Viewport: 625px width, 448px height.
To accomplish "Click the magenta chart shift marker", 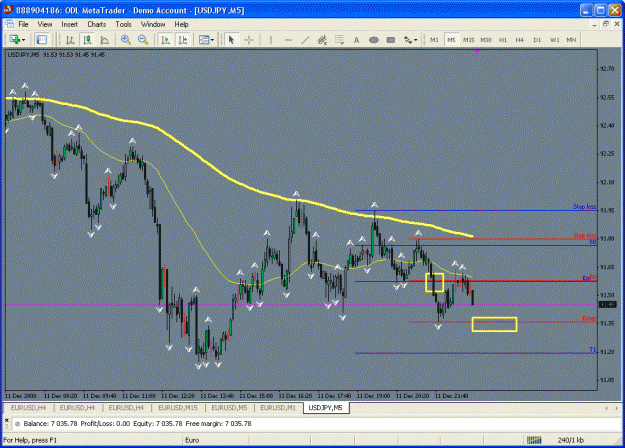I will 478,51.
